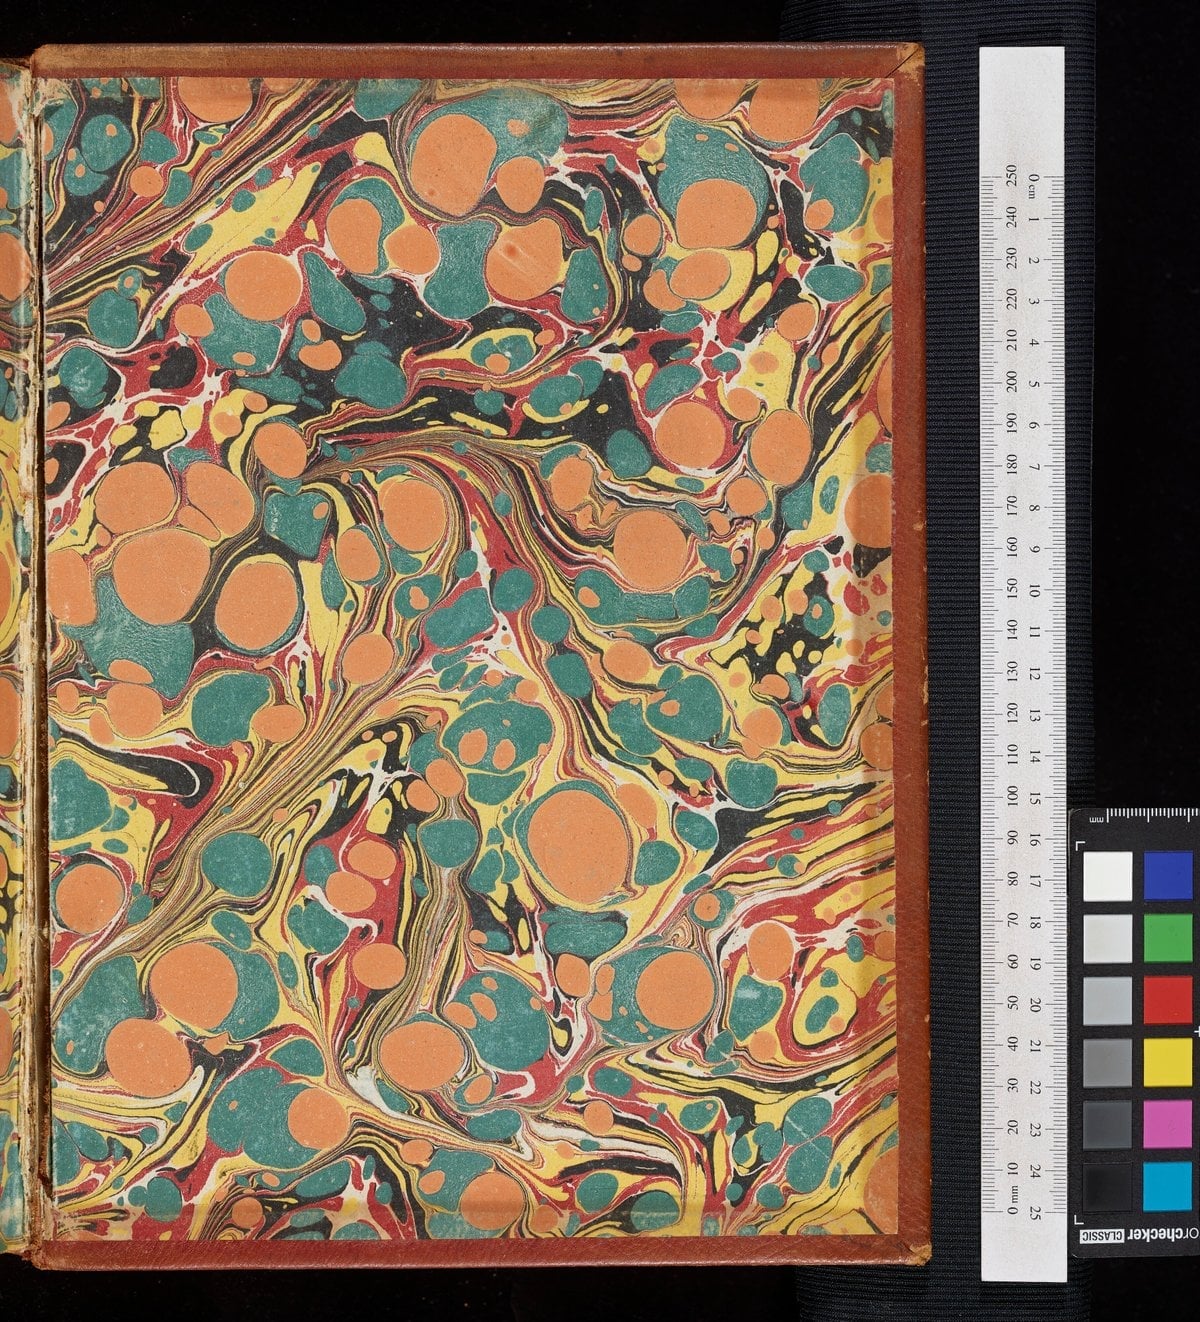Click the blue swatch on the color checker

[1168, 876]
